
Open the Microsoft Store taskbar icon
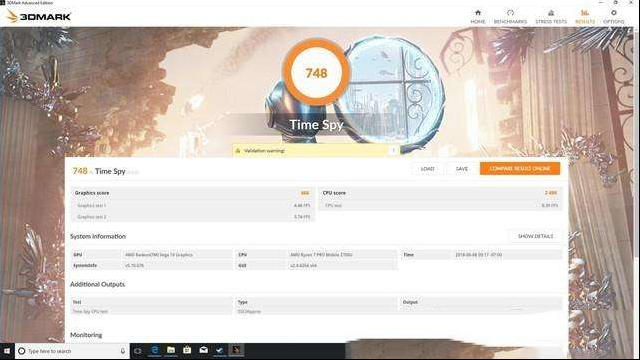[187, 351]
